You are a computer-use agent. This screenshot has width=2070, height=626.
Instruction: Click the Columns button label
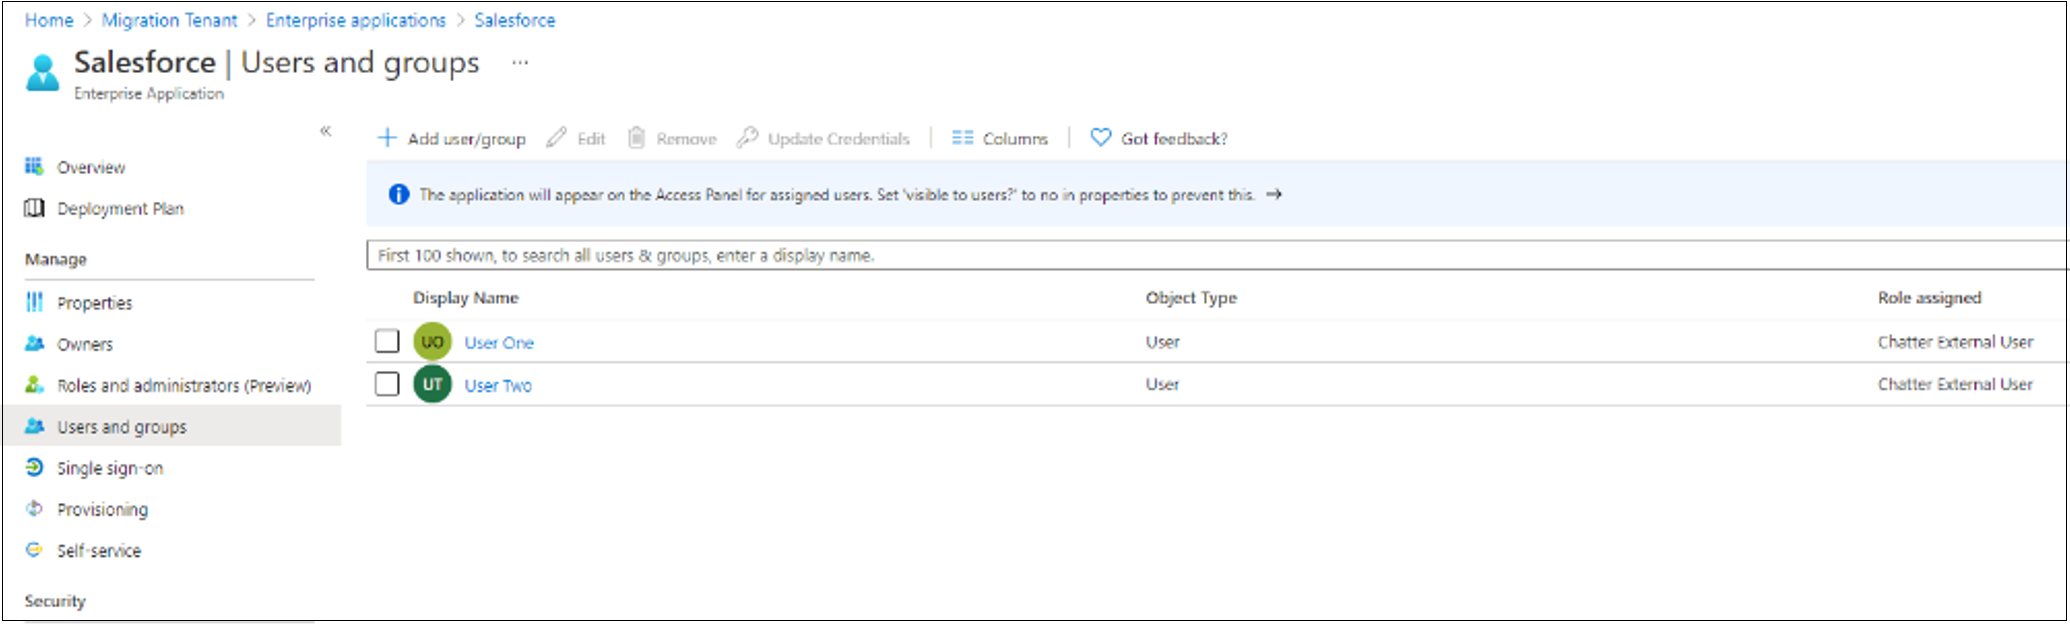point(1015,139)
